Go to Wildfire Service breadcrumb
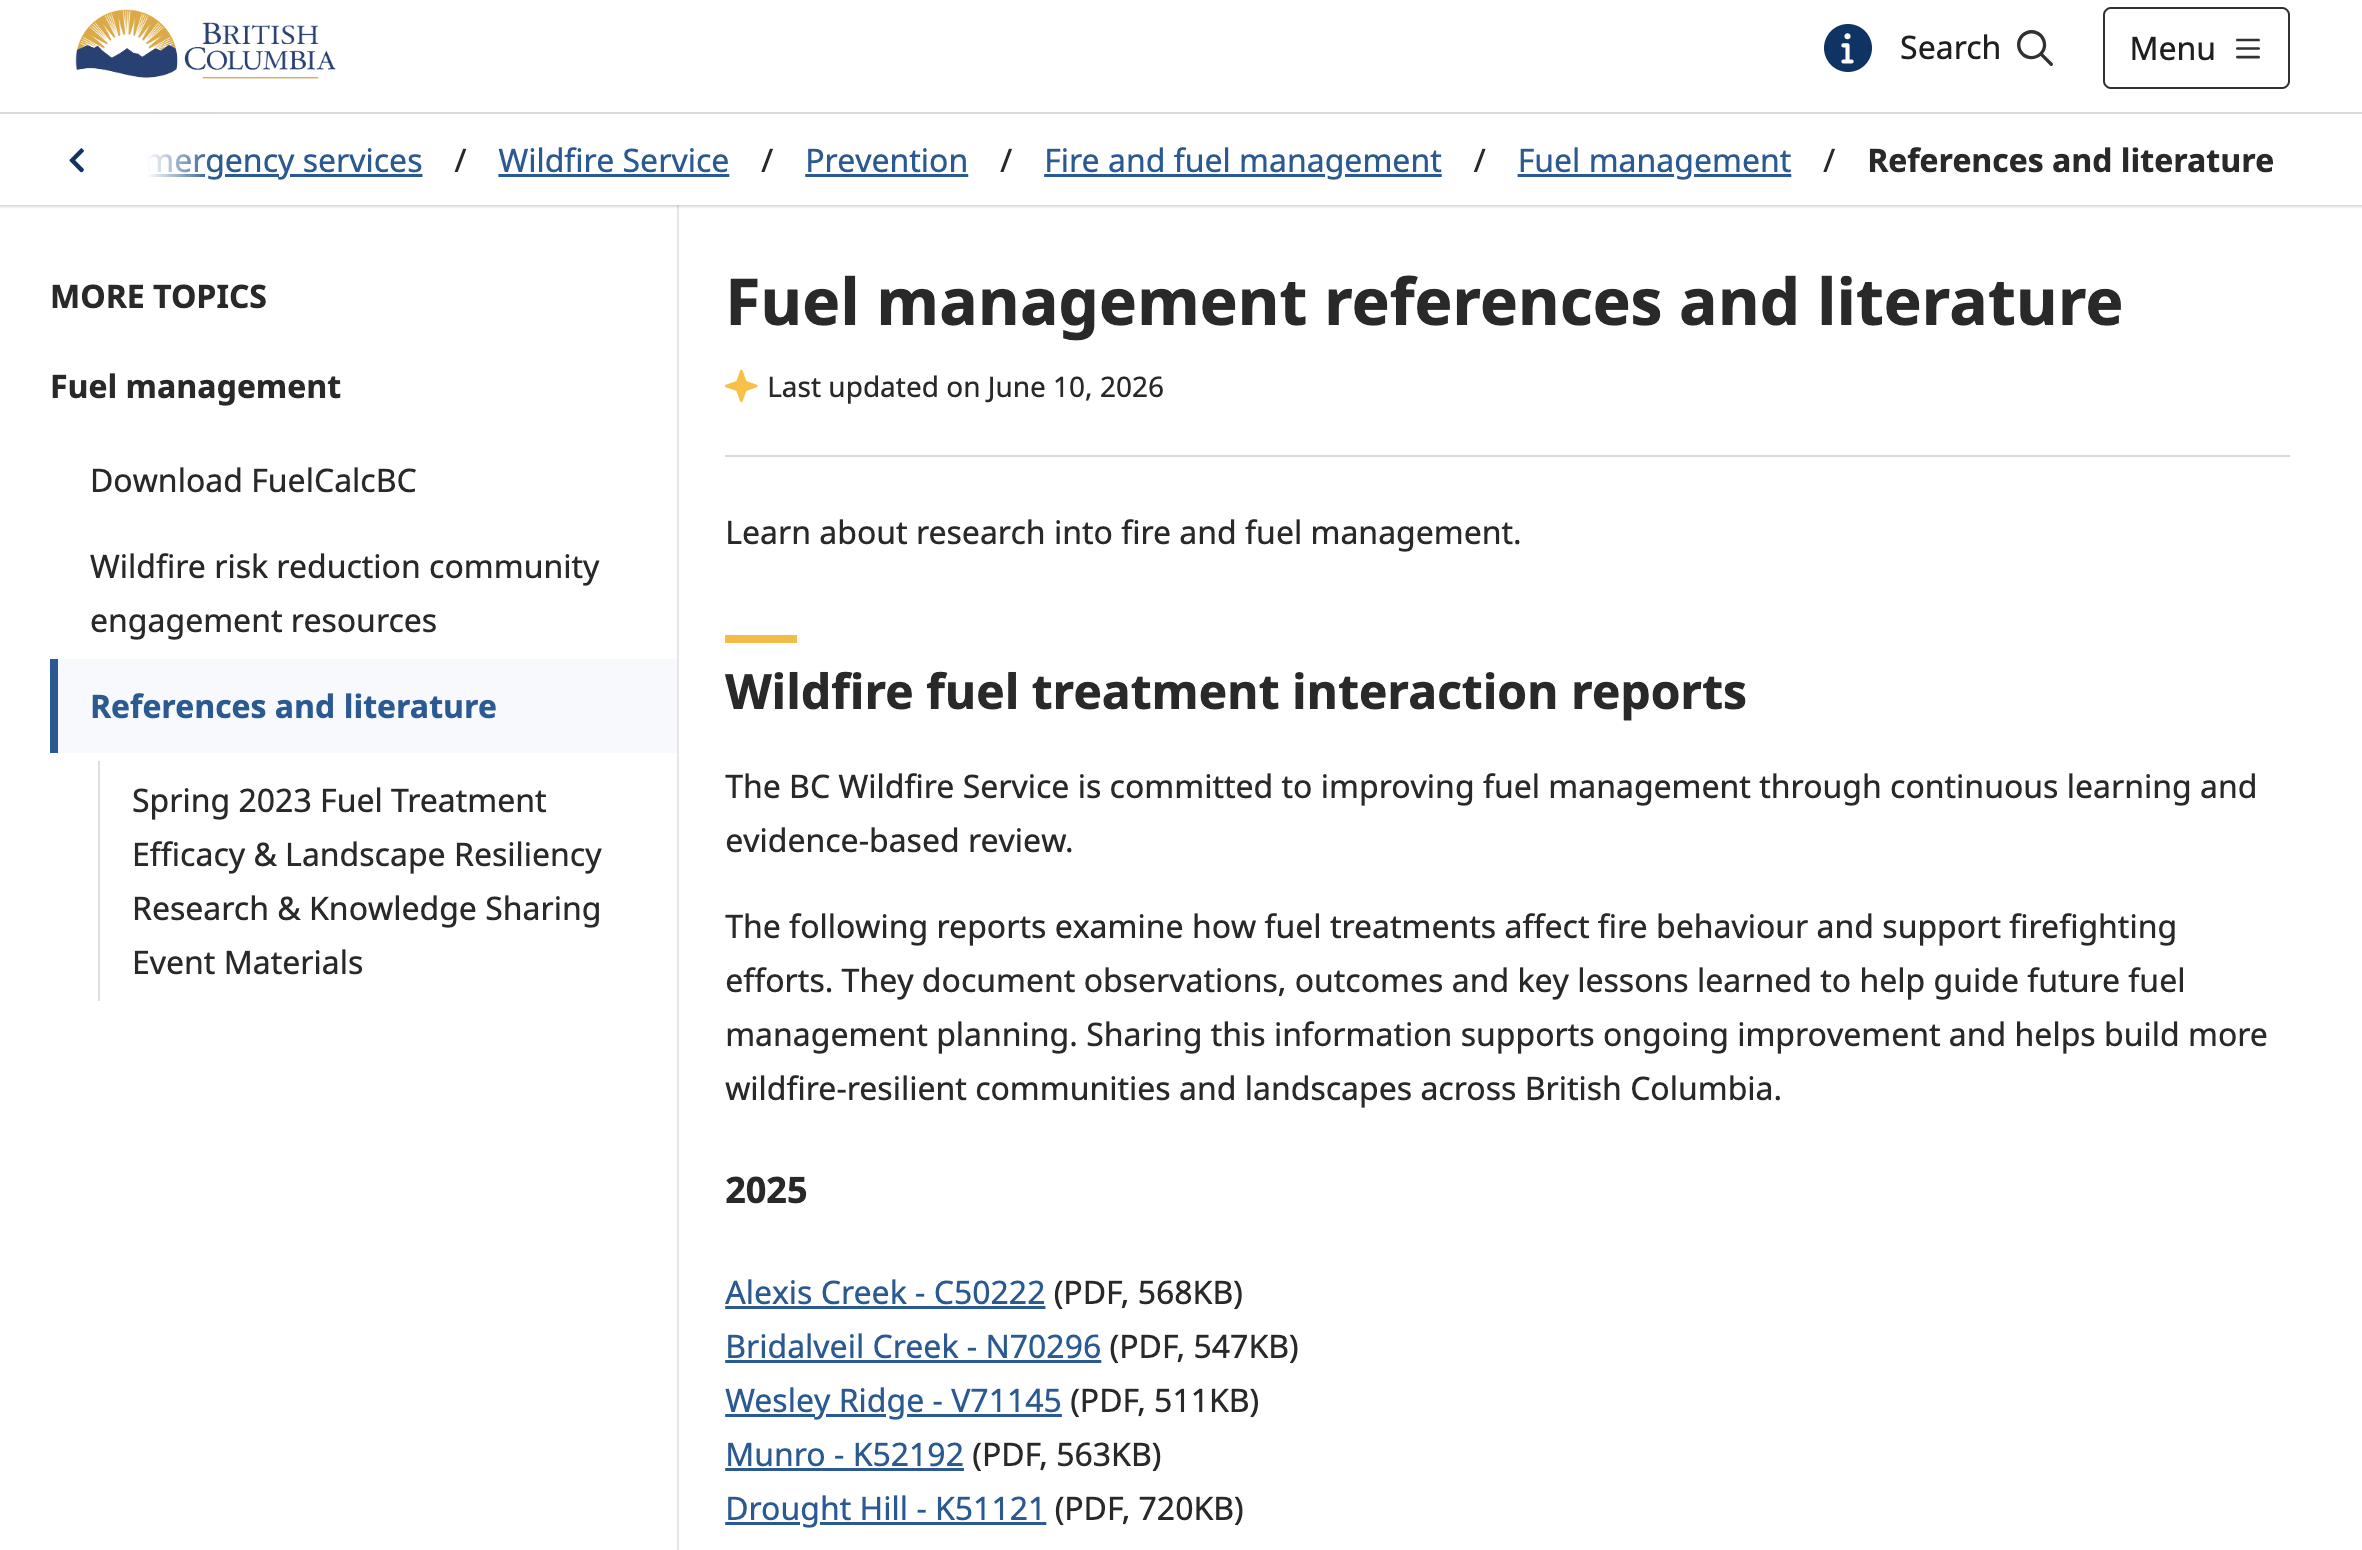 tap(613, 160)
